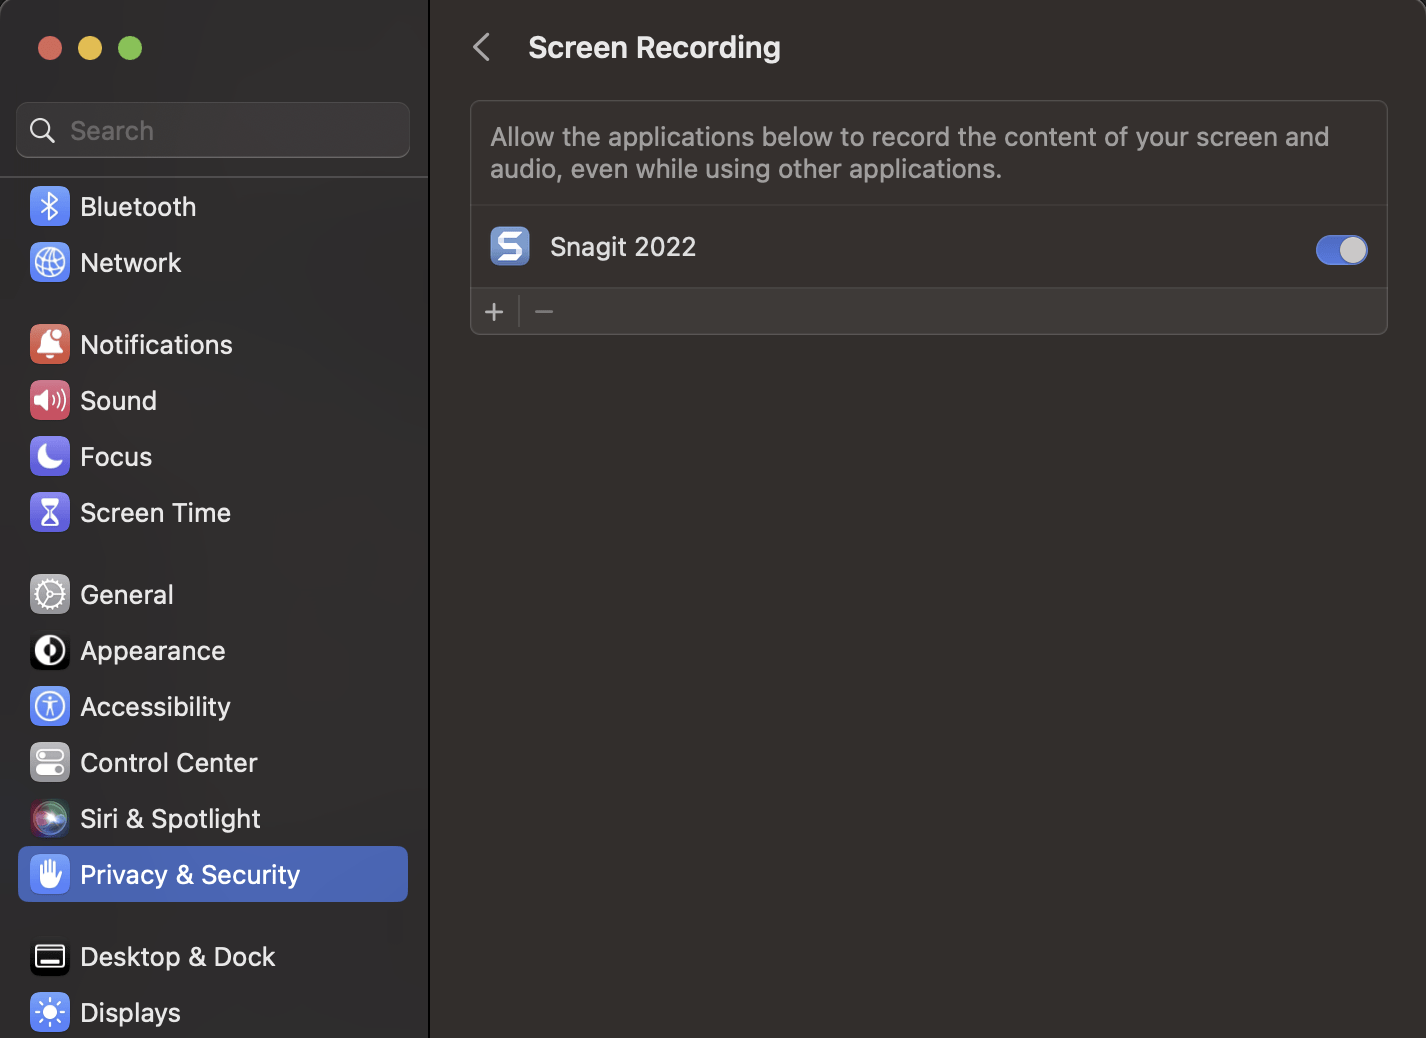1426x1038 pixels.
Task: Open Siri & Spotlight settings icon
Action: coord(49,818)
